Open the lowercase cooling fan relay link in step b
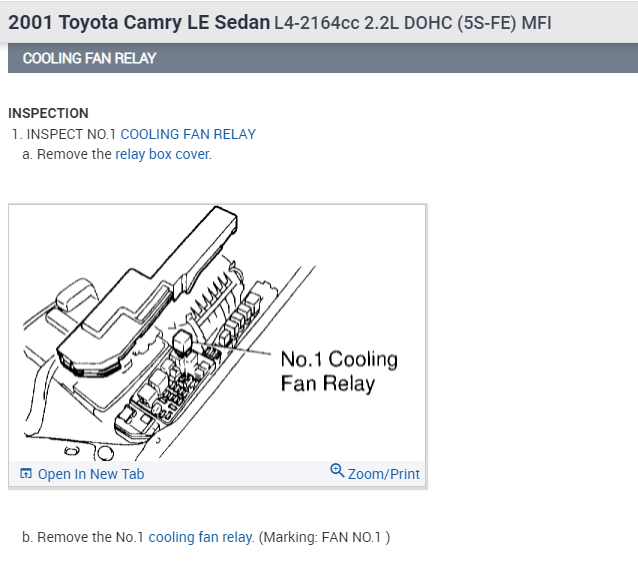This screenshot has width=638, height=565. [200, 537]
